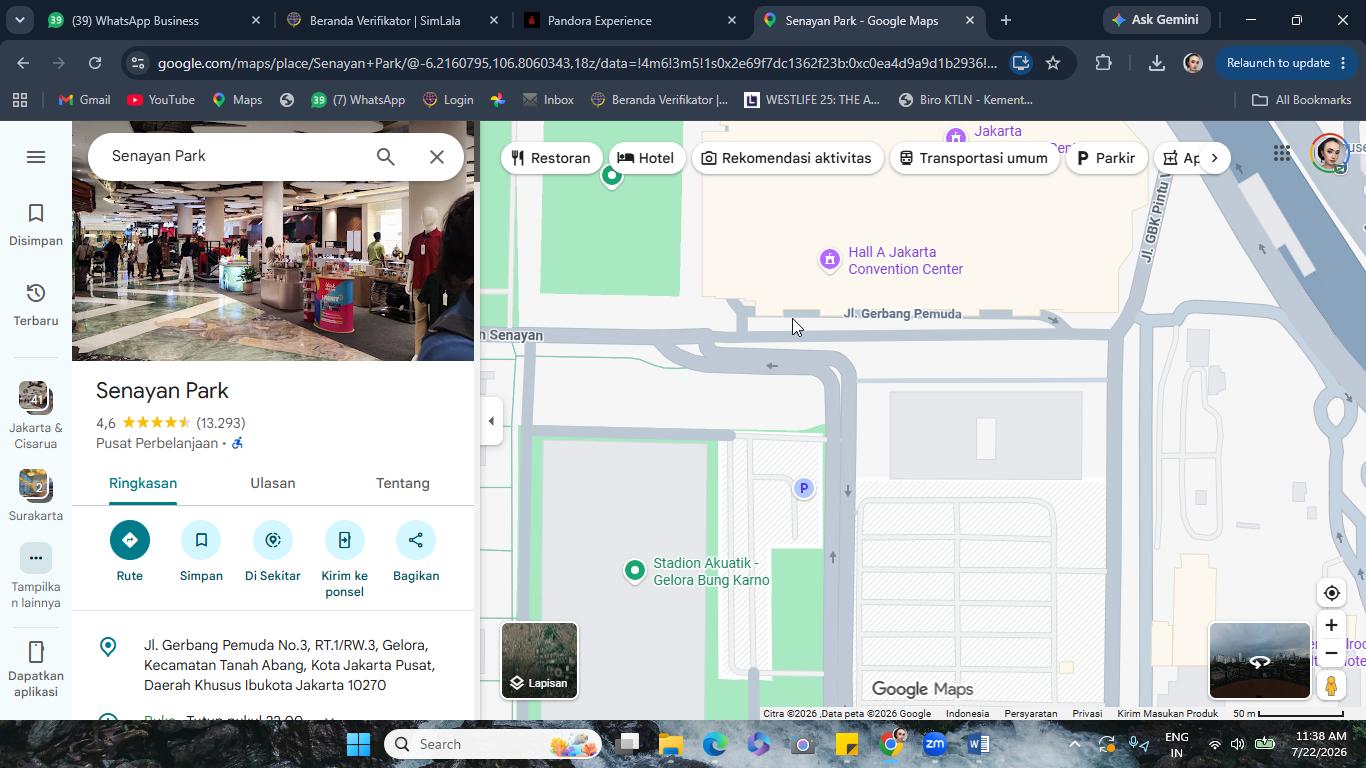Filter by Rekomendasi aktivitas
The width and height of the screenshot is (1366, 768).
click(x=787, y=158)
